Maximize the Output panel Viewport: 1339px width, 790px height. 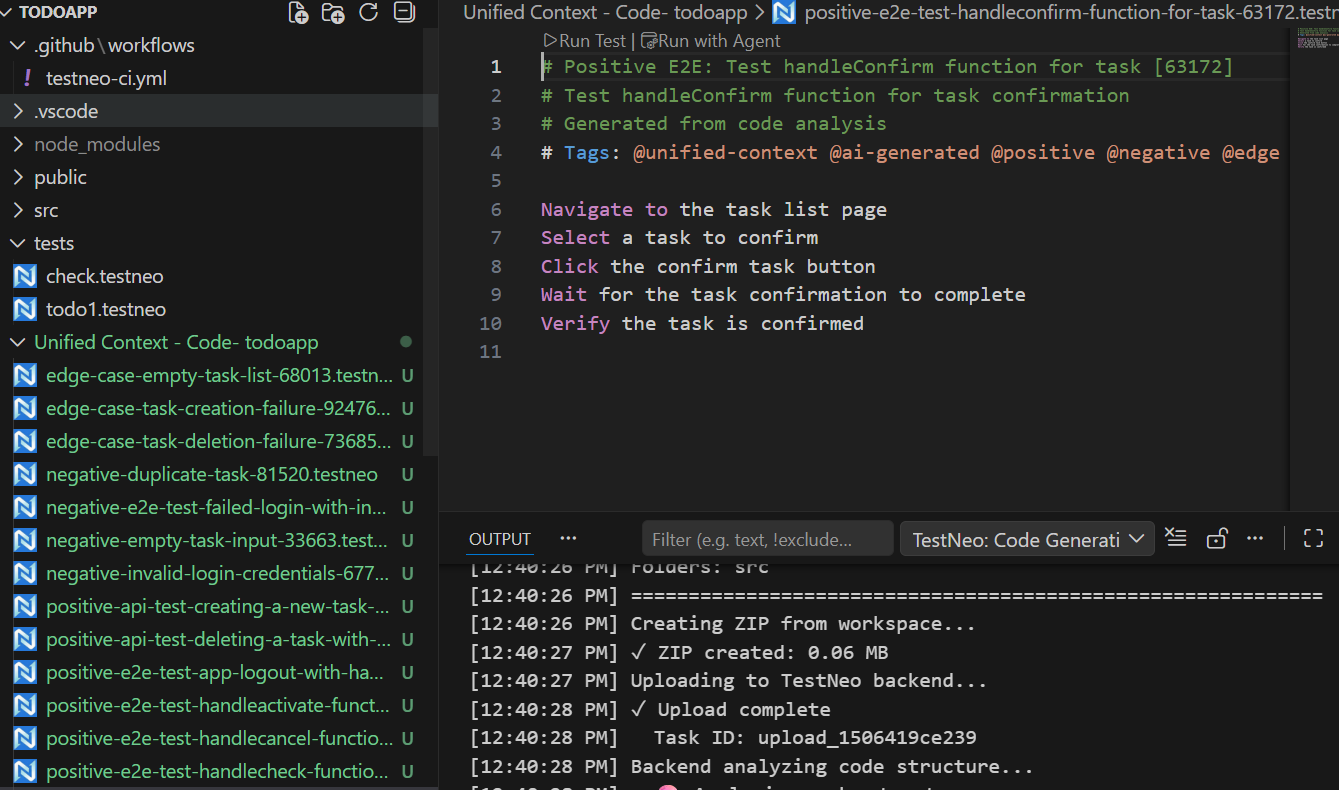pos(1313,537)
